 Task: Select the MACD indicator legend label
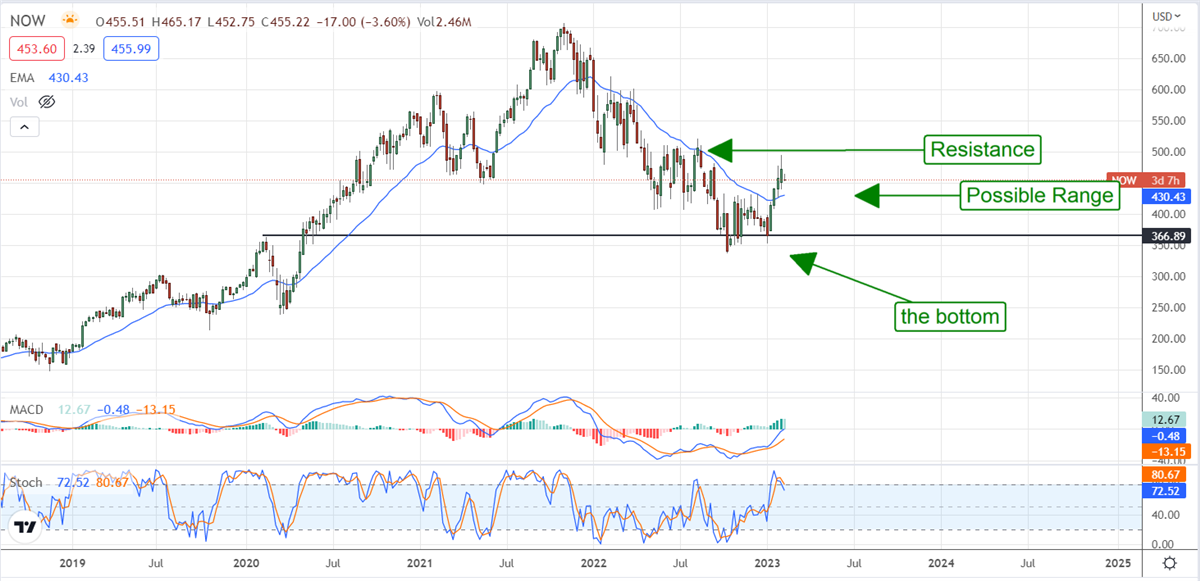[25, 409]
